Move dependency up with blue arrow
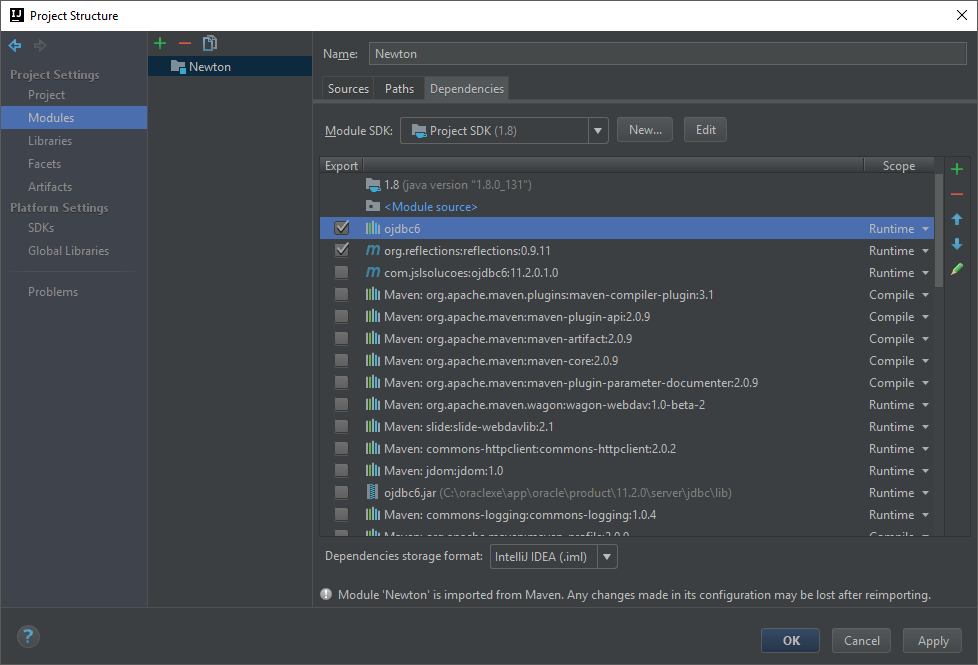The image size is (978, 665). [x=957, y=219]
